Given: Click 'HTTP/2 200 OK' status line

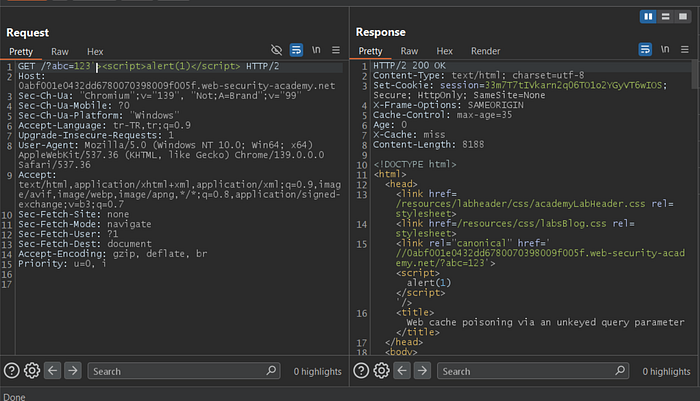Looking at the screenshot, I should 409,66.
